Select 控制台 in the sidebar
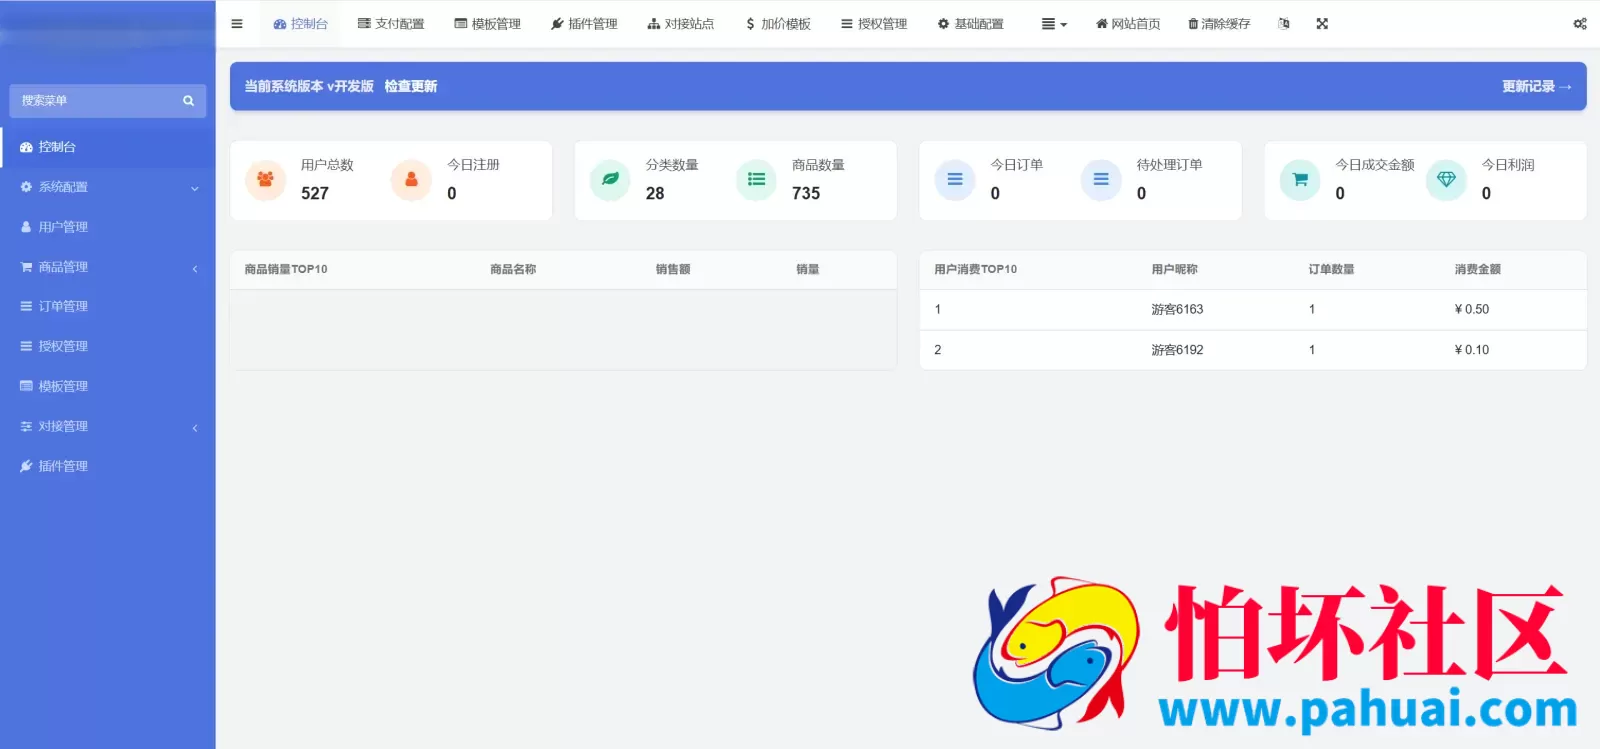The image size is (1600, 749). [108, 147]
